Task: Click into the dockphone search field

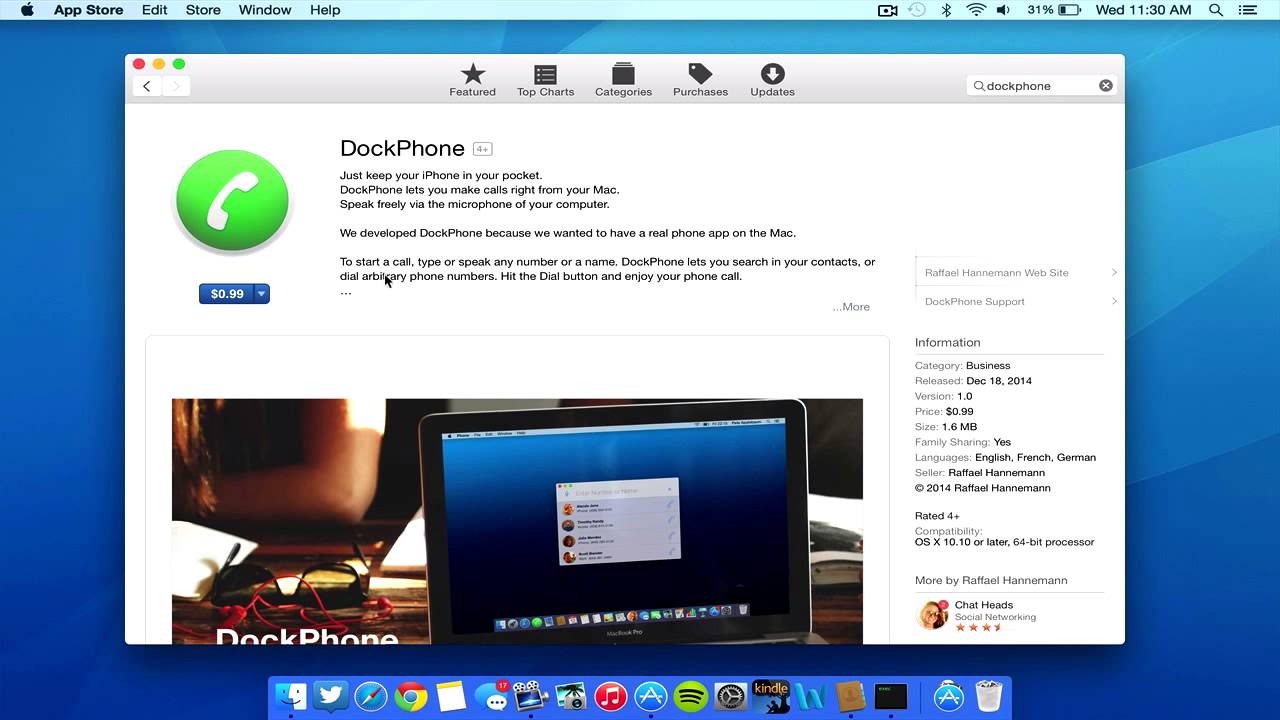Action: click(1040, 86)
